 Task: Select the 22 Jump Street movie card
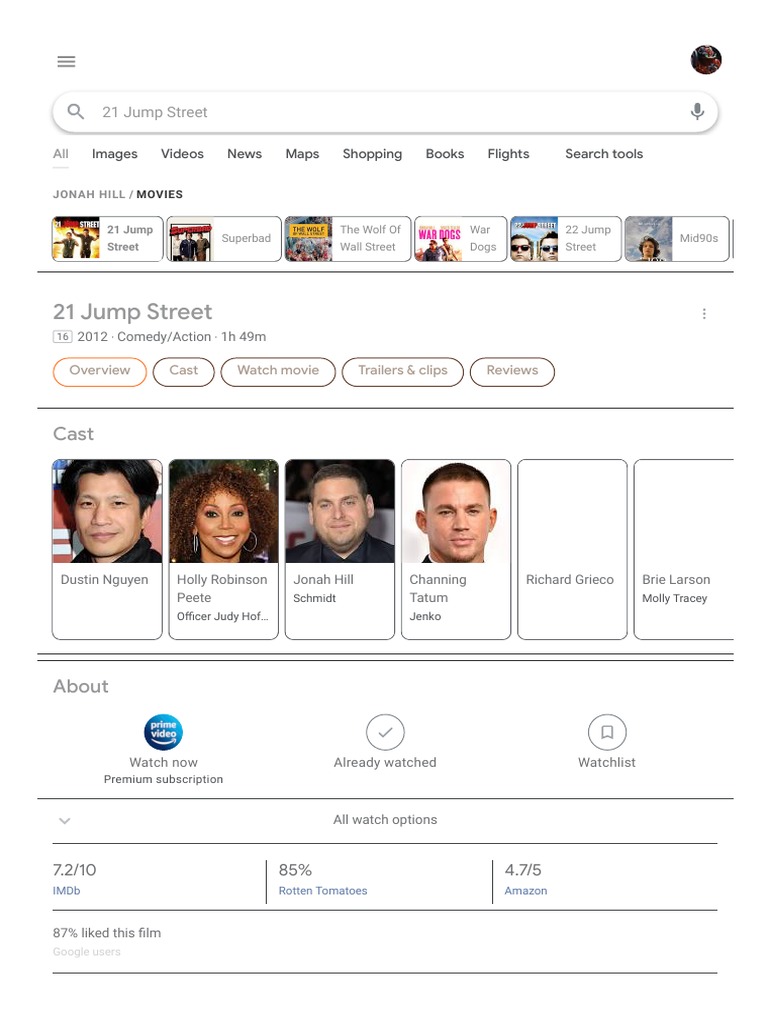point(566,238)
